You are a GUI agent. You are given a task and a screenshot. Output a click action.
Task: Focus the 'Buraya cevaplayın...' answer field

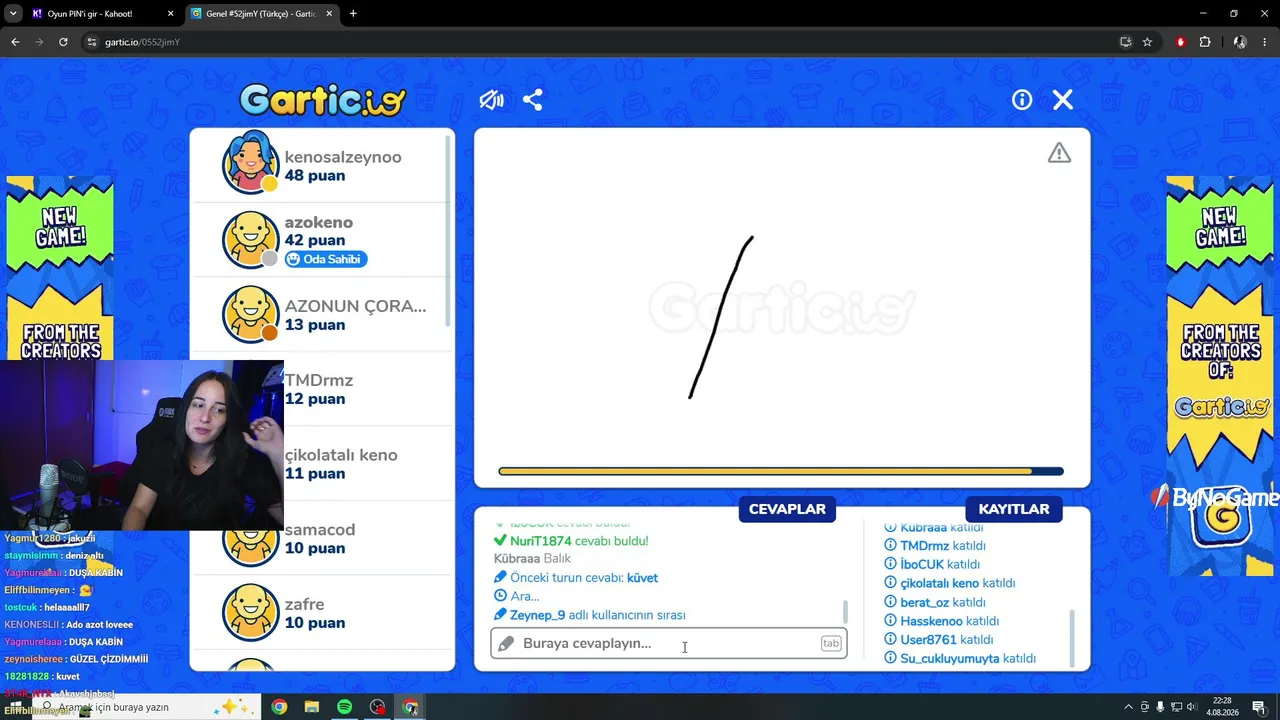click(x=669, y=643)
